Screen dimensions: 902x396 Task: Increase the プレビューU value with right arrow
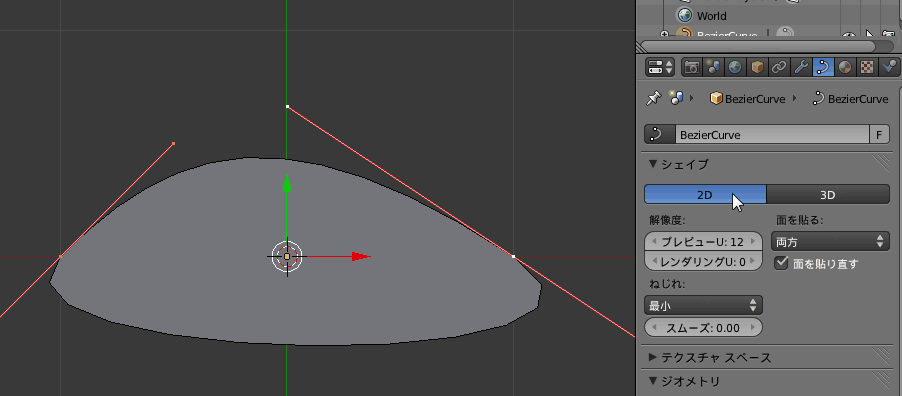754,242
